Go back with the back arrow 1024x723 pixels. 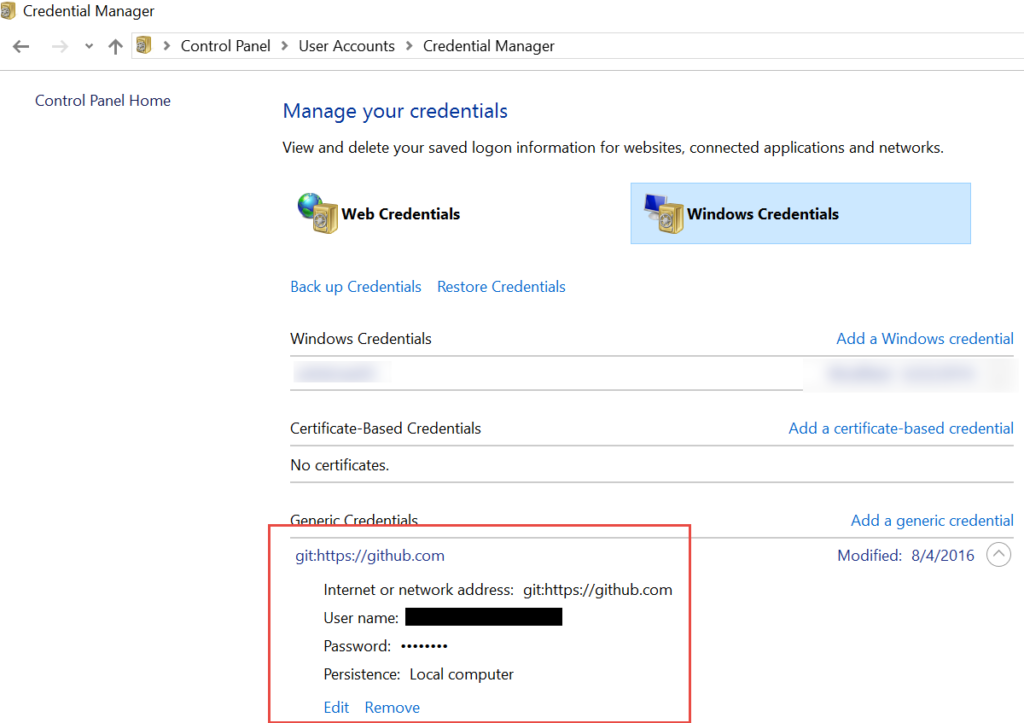[21, 46]
